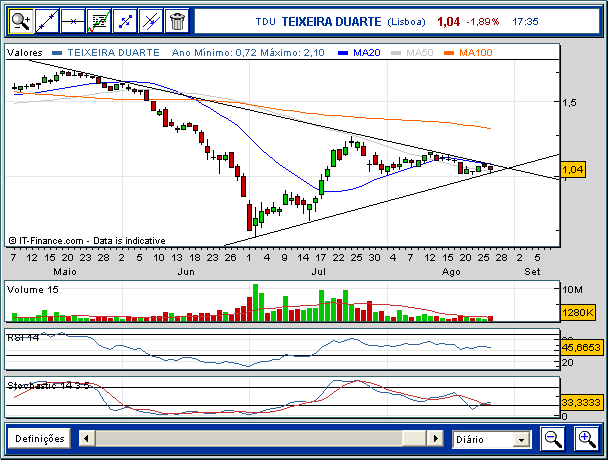The width and height of the screenshot is (610, 461).
Task: Open the Definições settings button
Action: [x=39, y=439]
